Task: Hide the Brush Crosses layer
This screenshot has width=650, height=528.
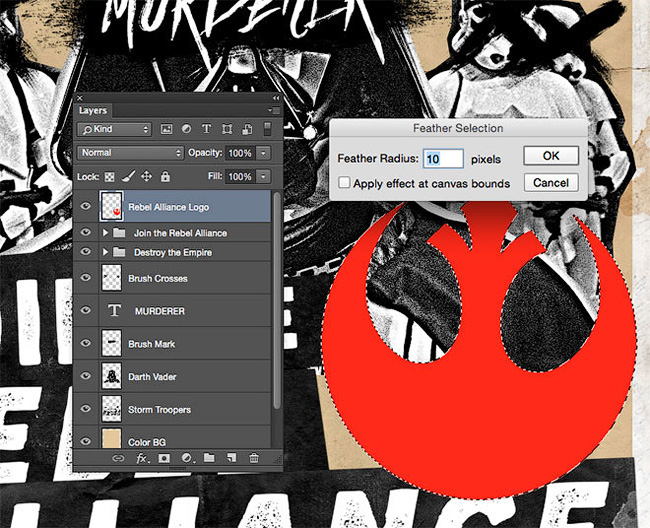Action: [x=86, y=277]
